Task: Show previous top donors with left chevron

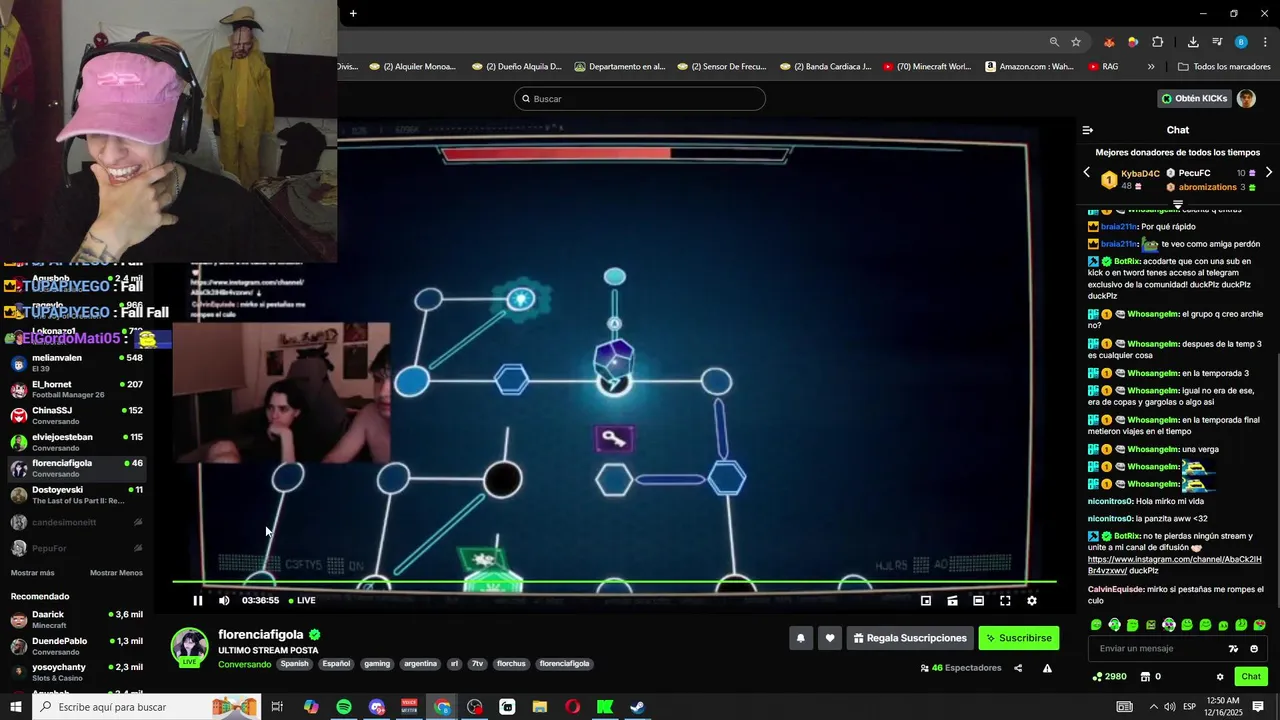Action: pyautogui.click(x=1087, y=173)
